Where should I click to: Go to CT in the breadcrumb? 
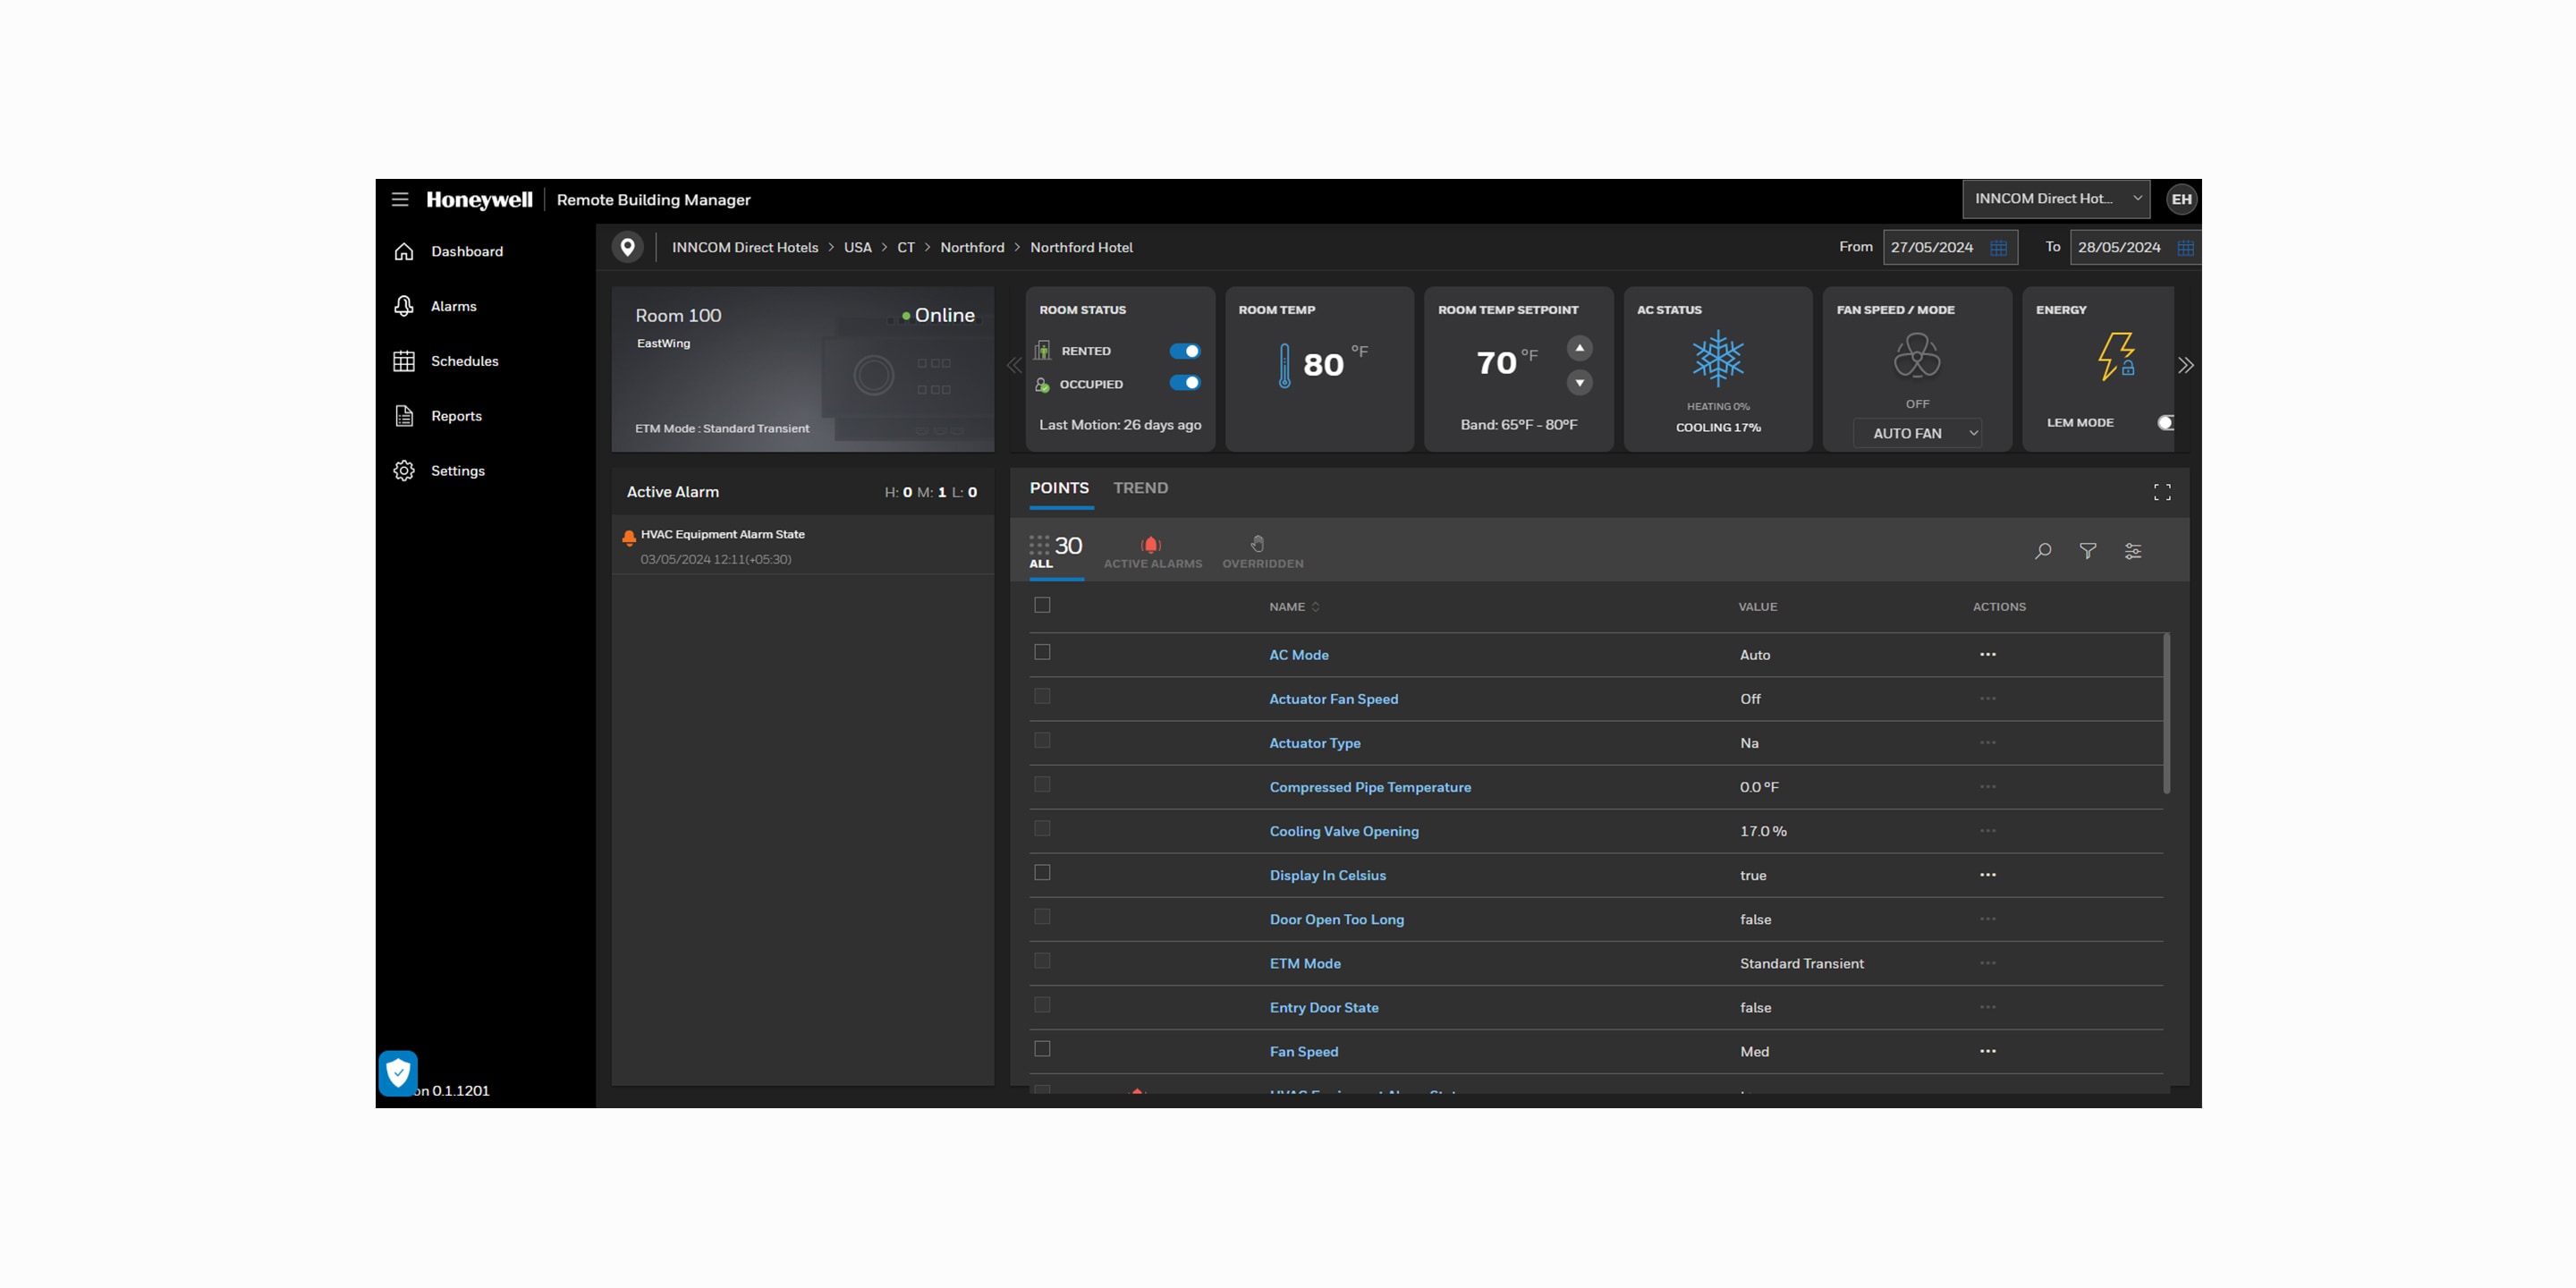[905, 247]
